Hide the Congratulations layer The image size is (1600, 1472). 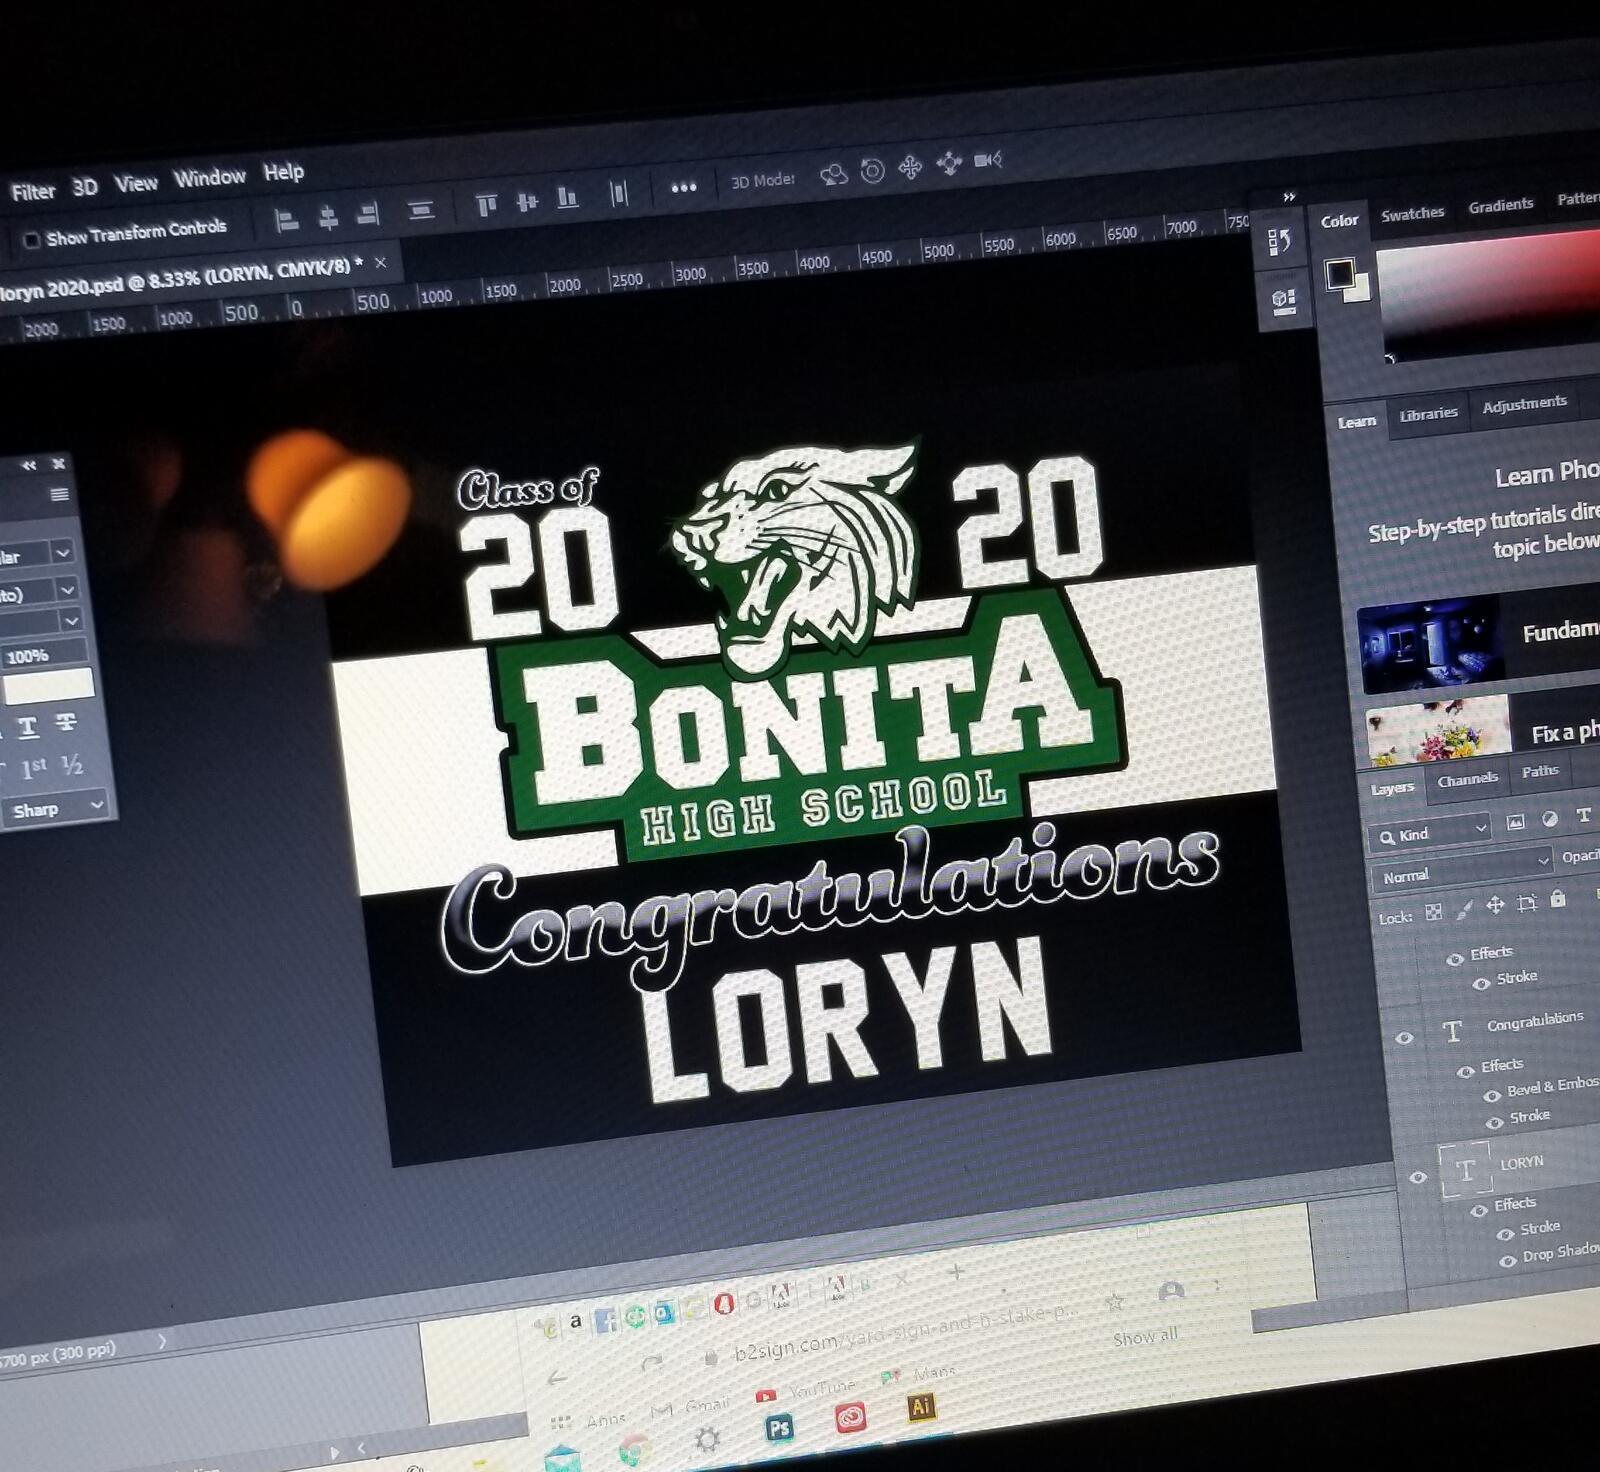[1404, 1037]
